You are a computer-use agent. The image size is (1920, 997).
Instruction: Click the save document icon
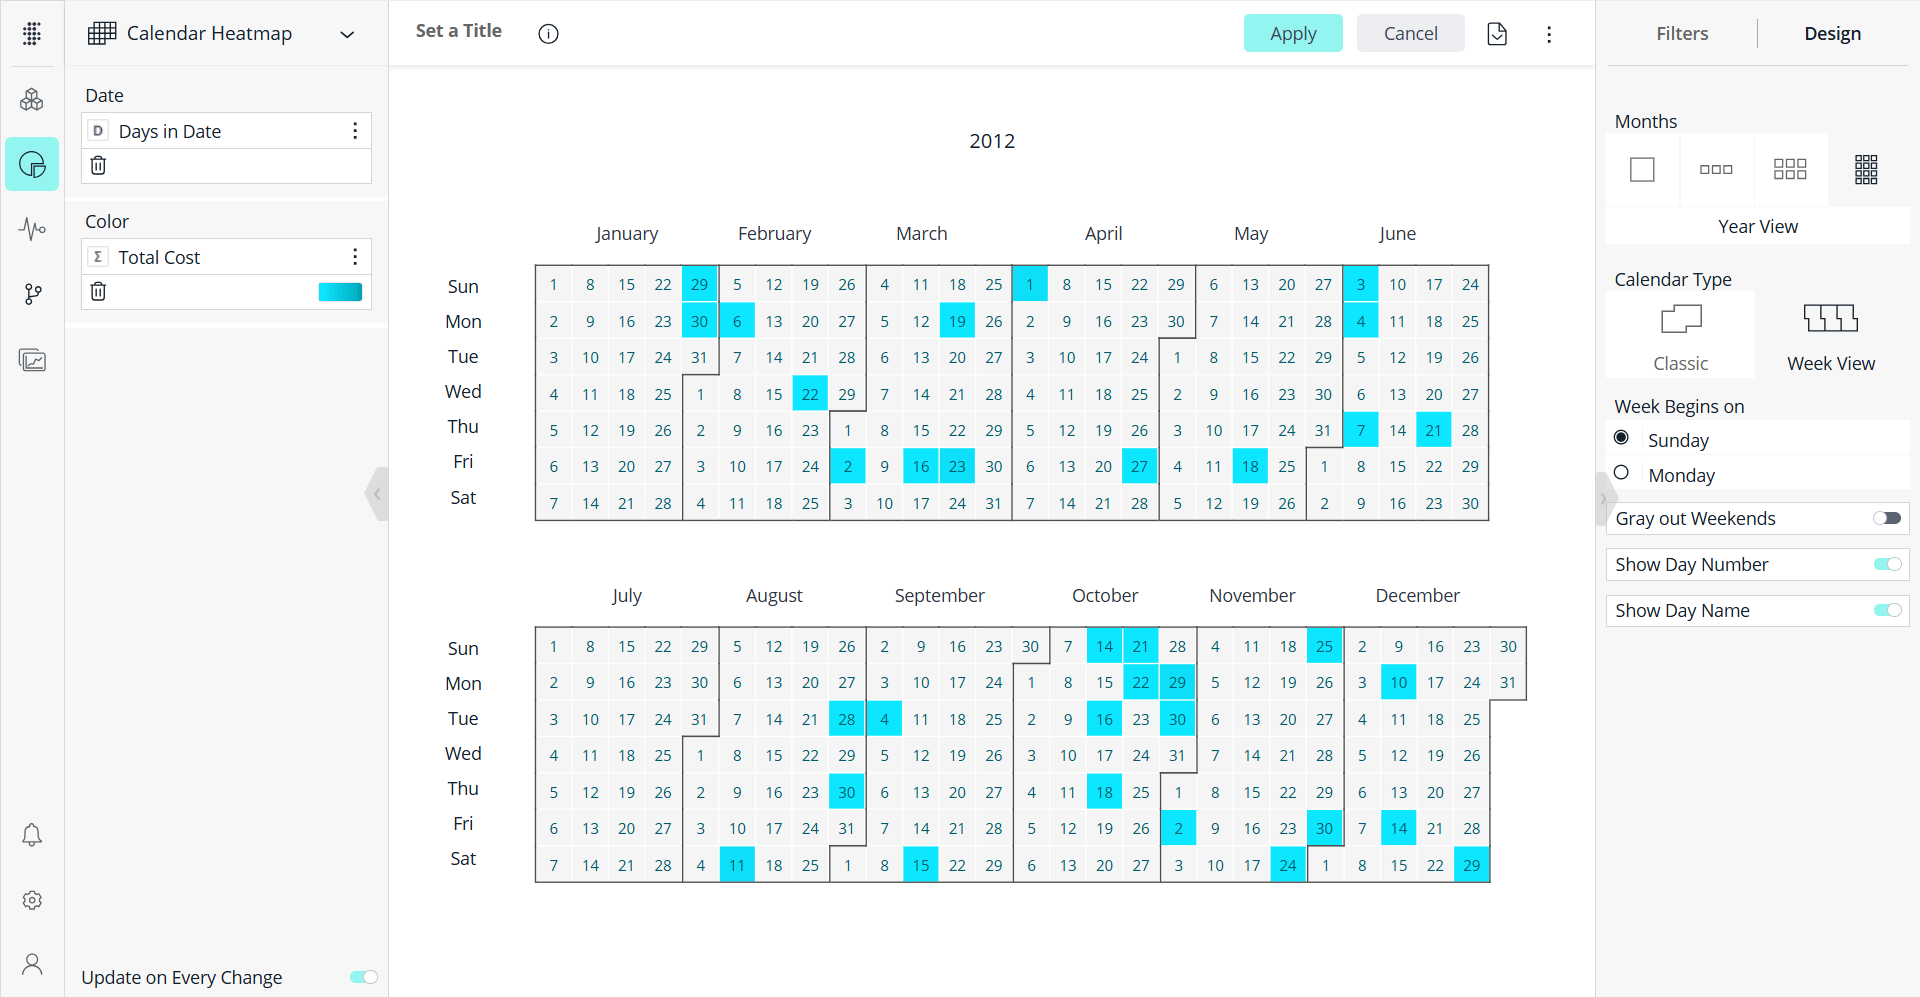[1496, 34]
